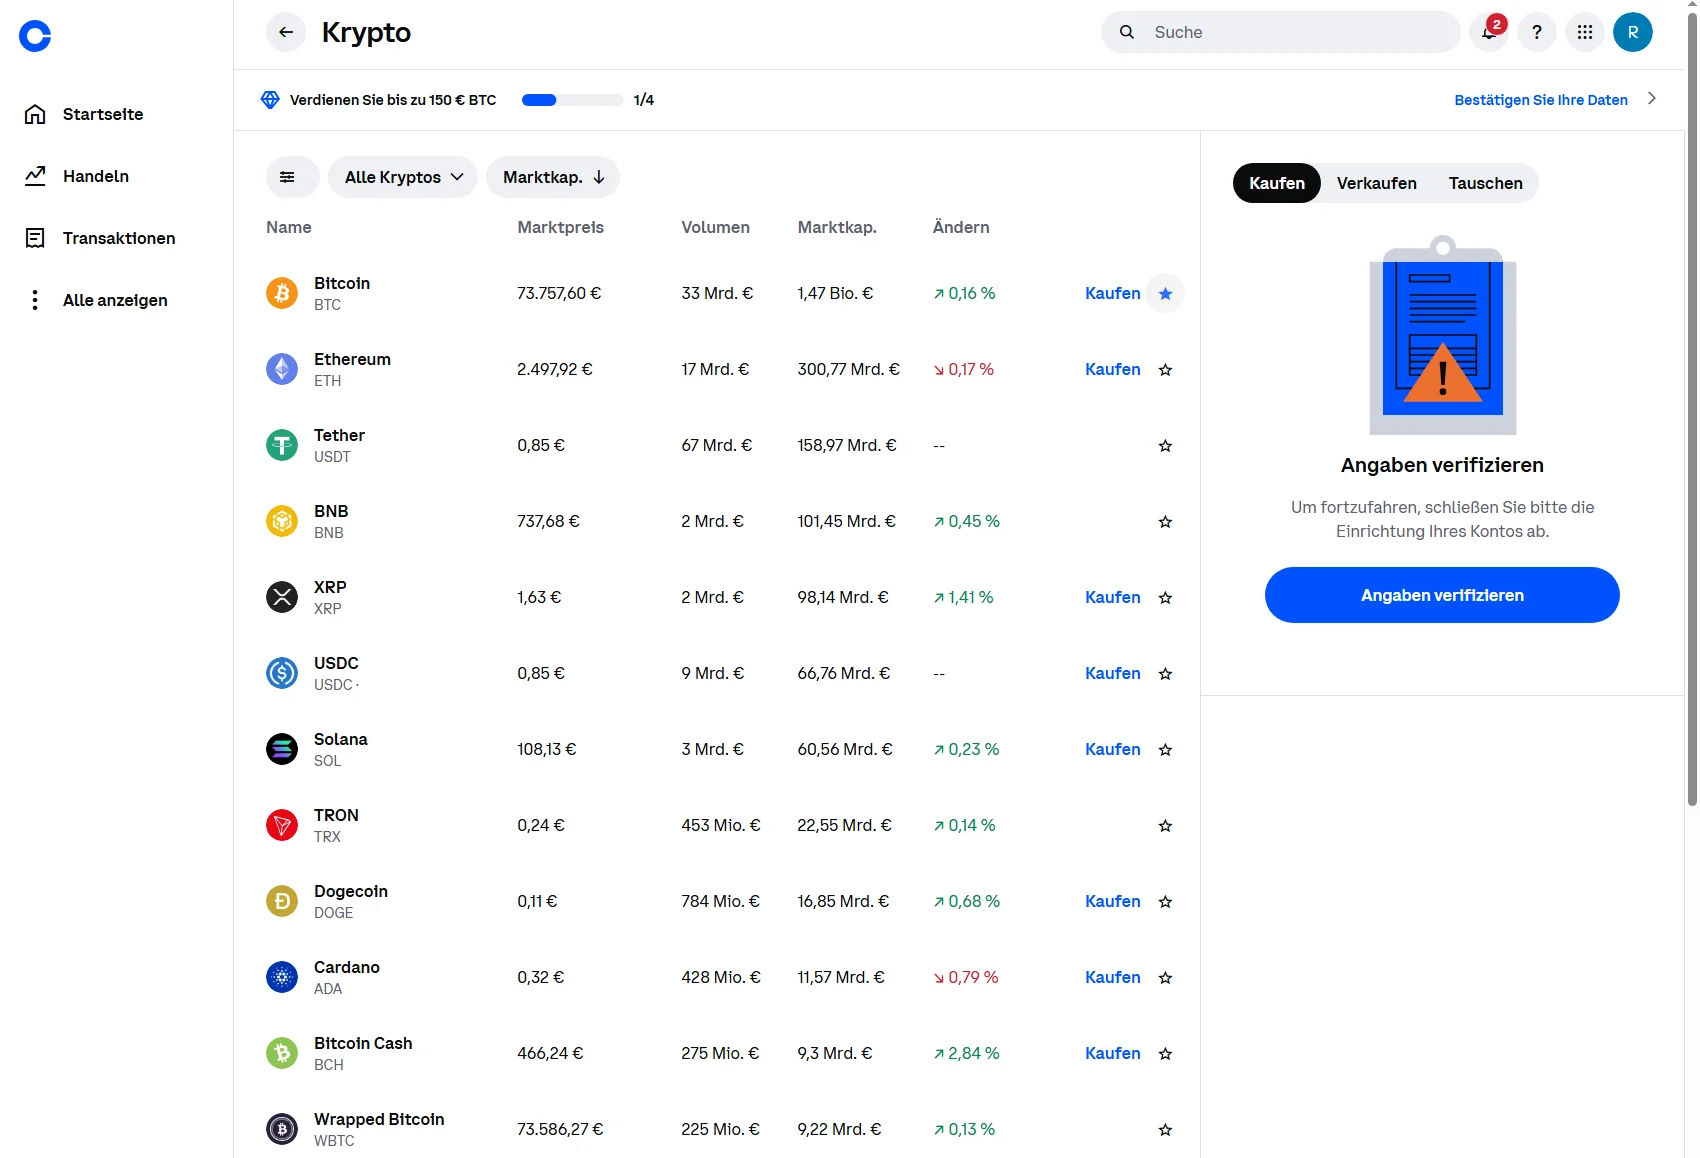Go back using the arrow button
Screen dimensions: 1700x1158
tap(286, 32)
